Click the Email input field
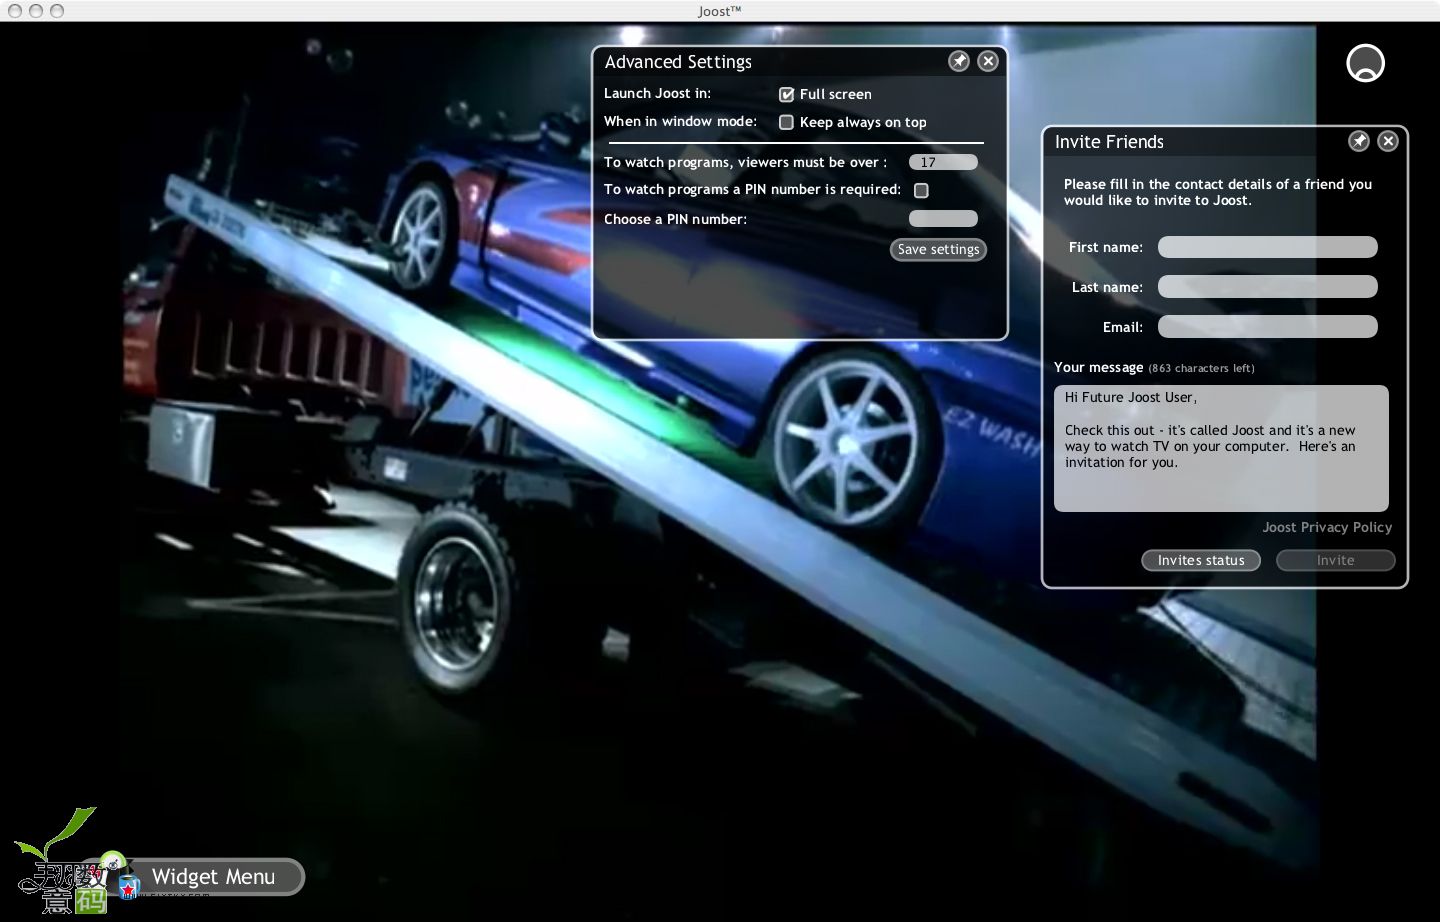The height and width of the screenshot is (922, 1440). (1267, 327)
